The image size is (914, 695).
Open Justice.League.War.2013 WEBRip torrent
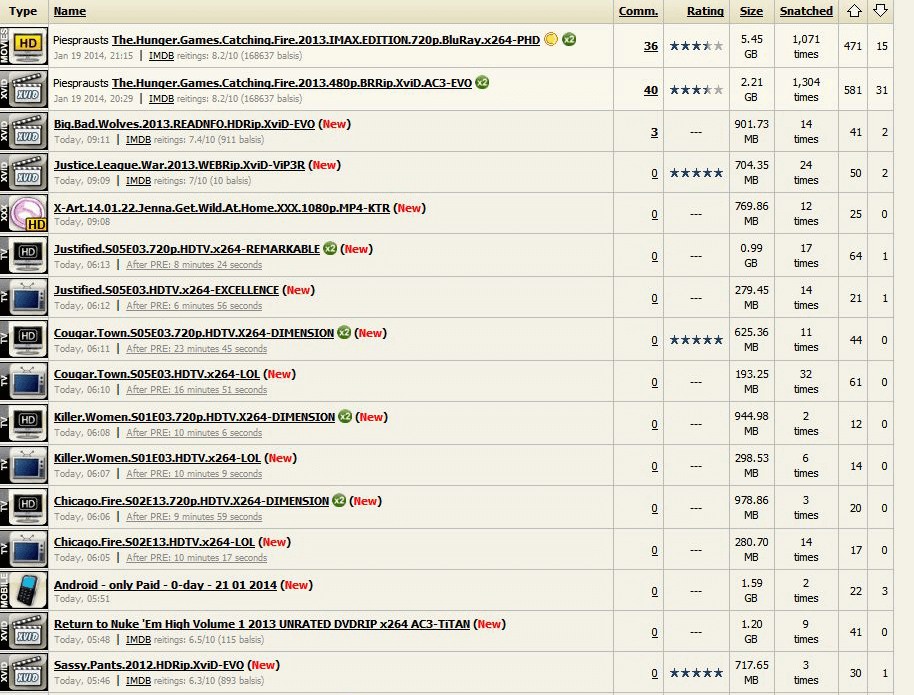[179, 166]
